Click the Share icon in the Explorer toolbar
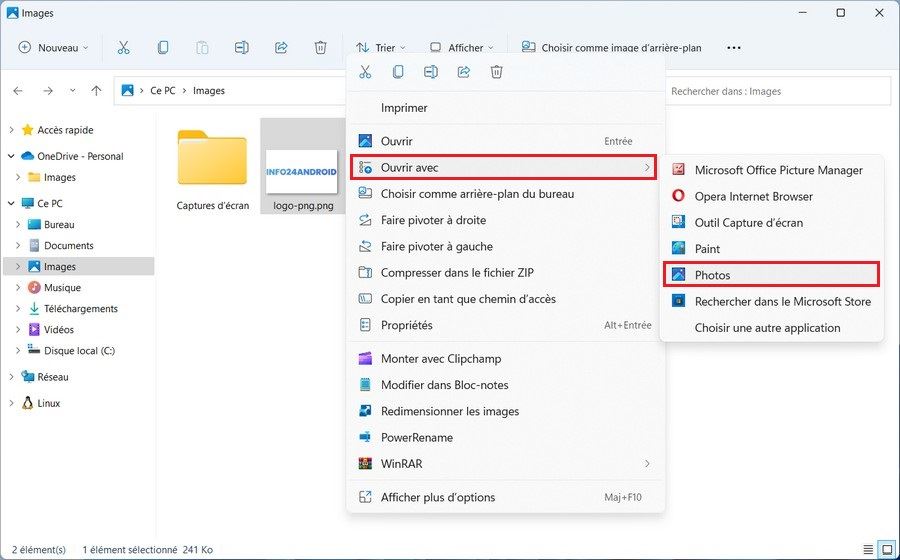This screenshot has width=900, height=560. [x=281, y=48]
